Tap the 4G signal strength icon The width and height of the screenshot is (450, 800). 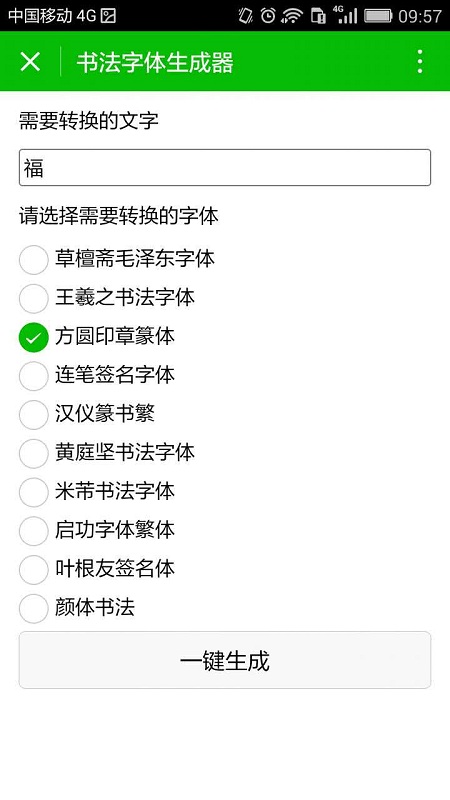coord(345,15)
